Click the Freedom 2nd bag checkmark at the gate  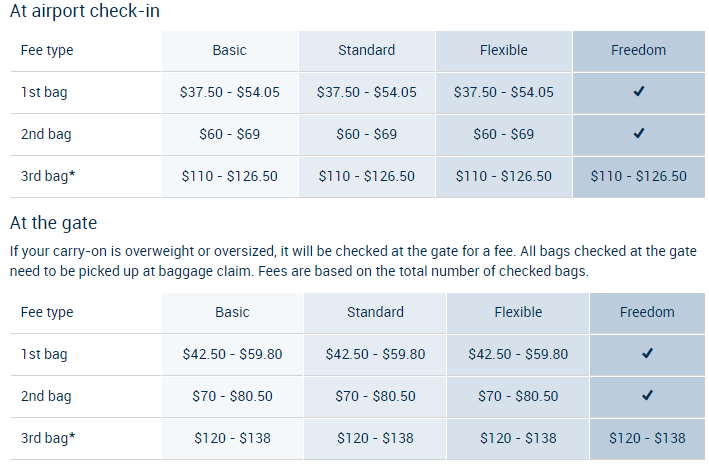click(x=647, y=396)
